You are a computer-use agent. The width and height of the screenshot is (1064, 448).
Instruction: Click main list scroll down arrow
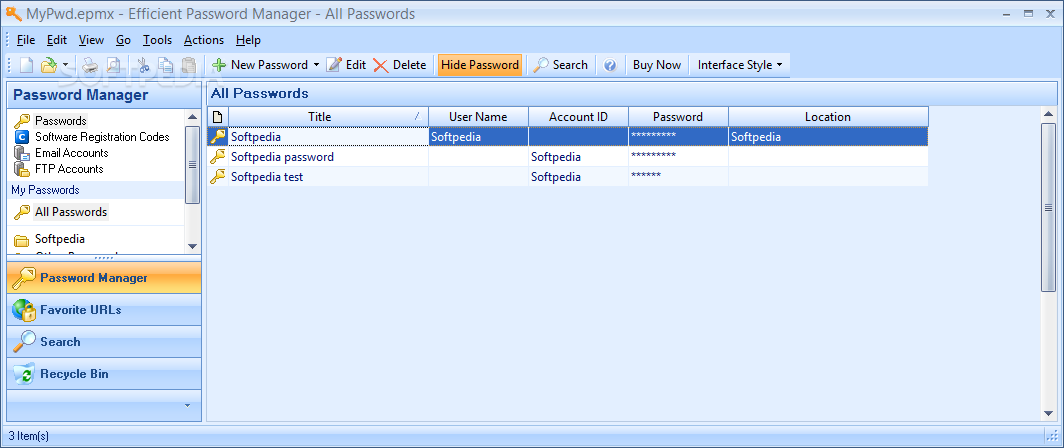1048,413
